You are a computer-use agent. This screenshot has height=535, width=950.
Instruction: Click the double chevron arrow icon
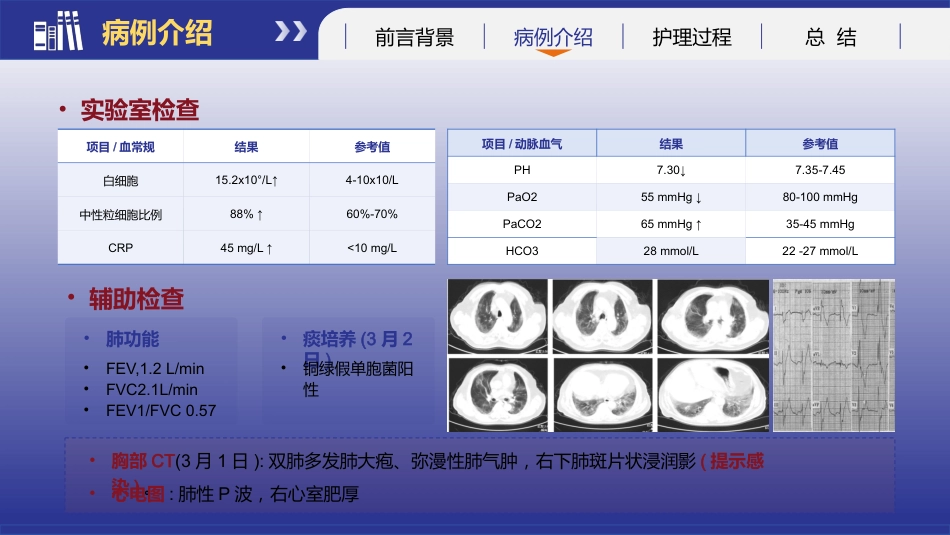[291, 31]
